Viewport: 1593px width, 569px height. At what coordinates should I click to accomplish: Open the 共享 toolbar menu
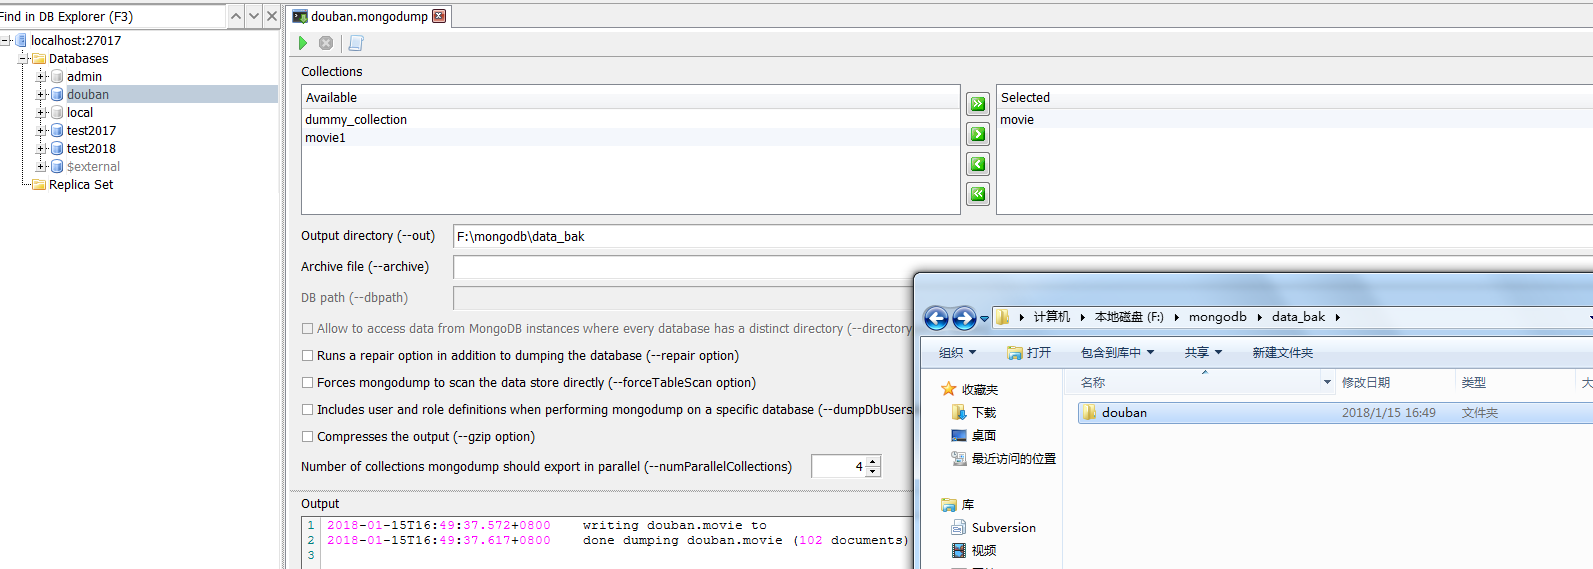[1203, 353]
